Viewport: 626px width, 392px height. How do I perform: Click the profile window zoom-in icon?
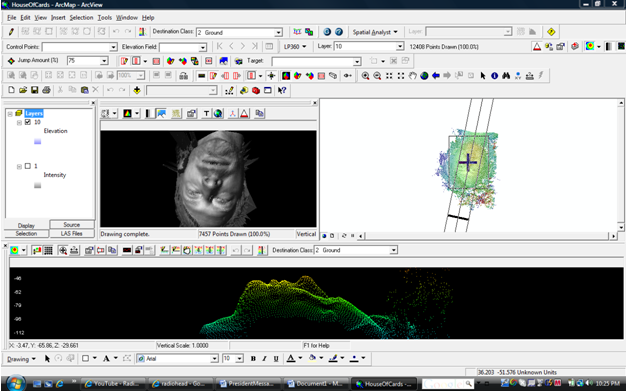pos(63,250)
